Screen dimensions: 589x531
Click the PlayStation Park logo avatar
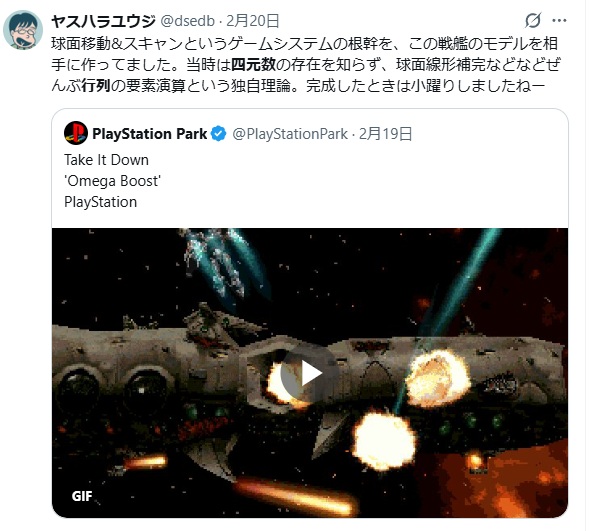coord(76,133)
